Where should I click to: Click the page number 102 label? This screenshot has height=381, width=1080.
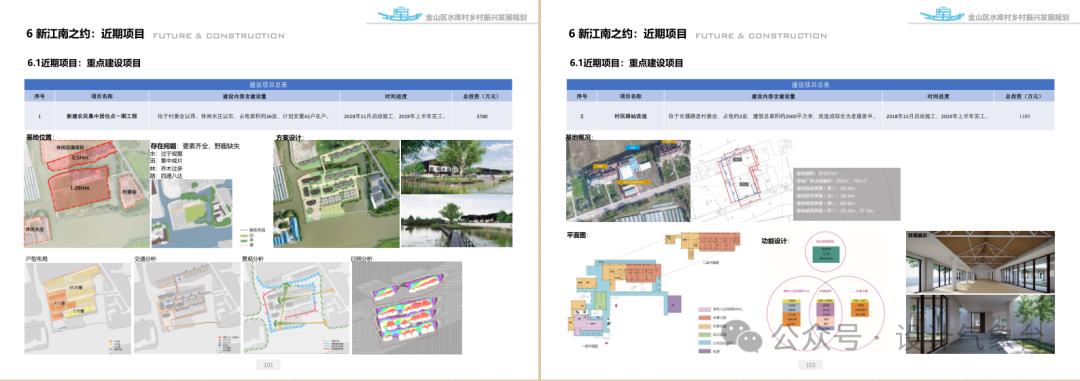(x=810, y=364)
